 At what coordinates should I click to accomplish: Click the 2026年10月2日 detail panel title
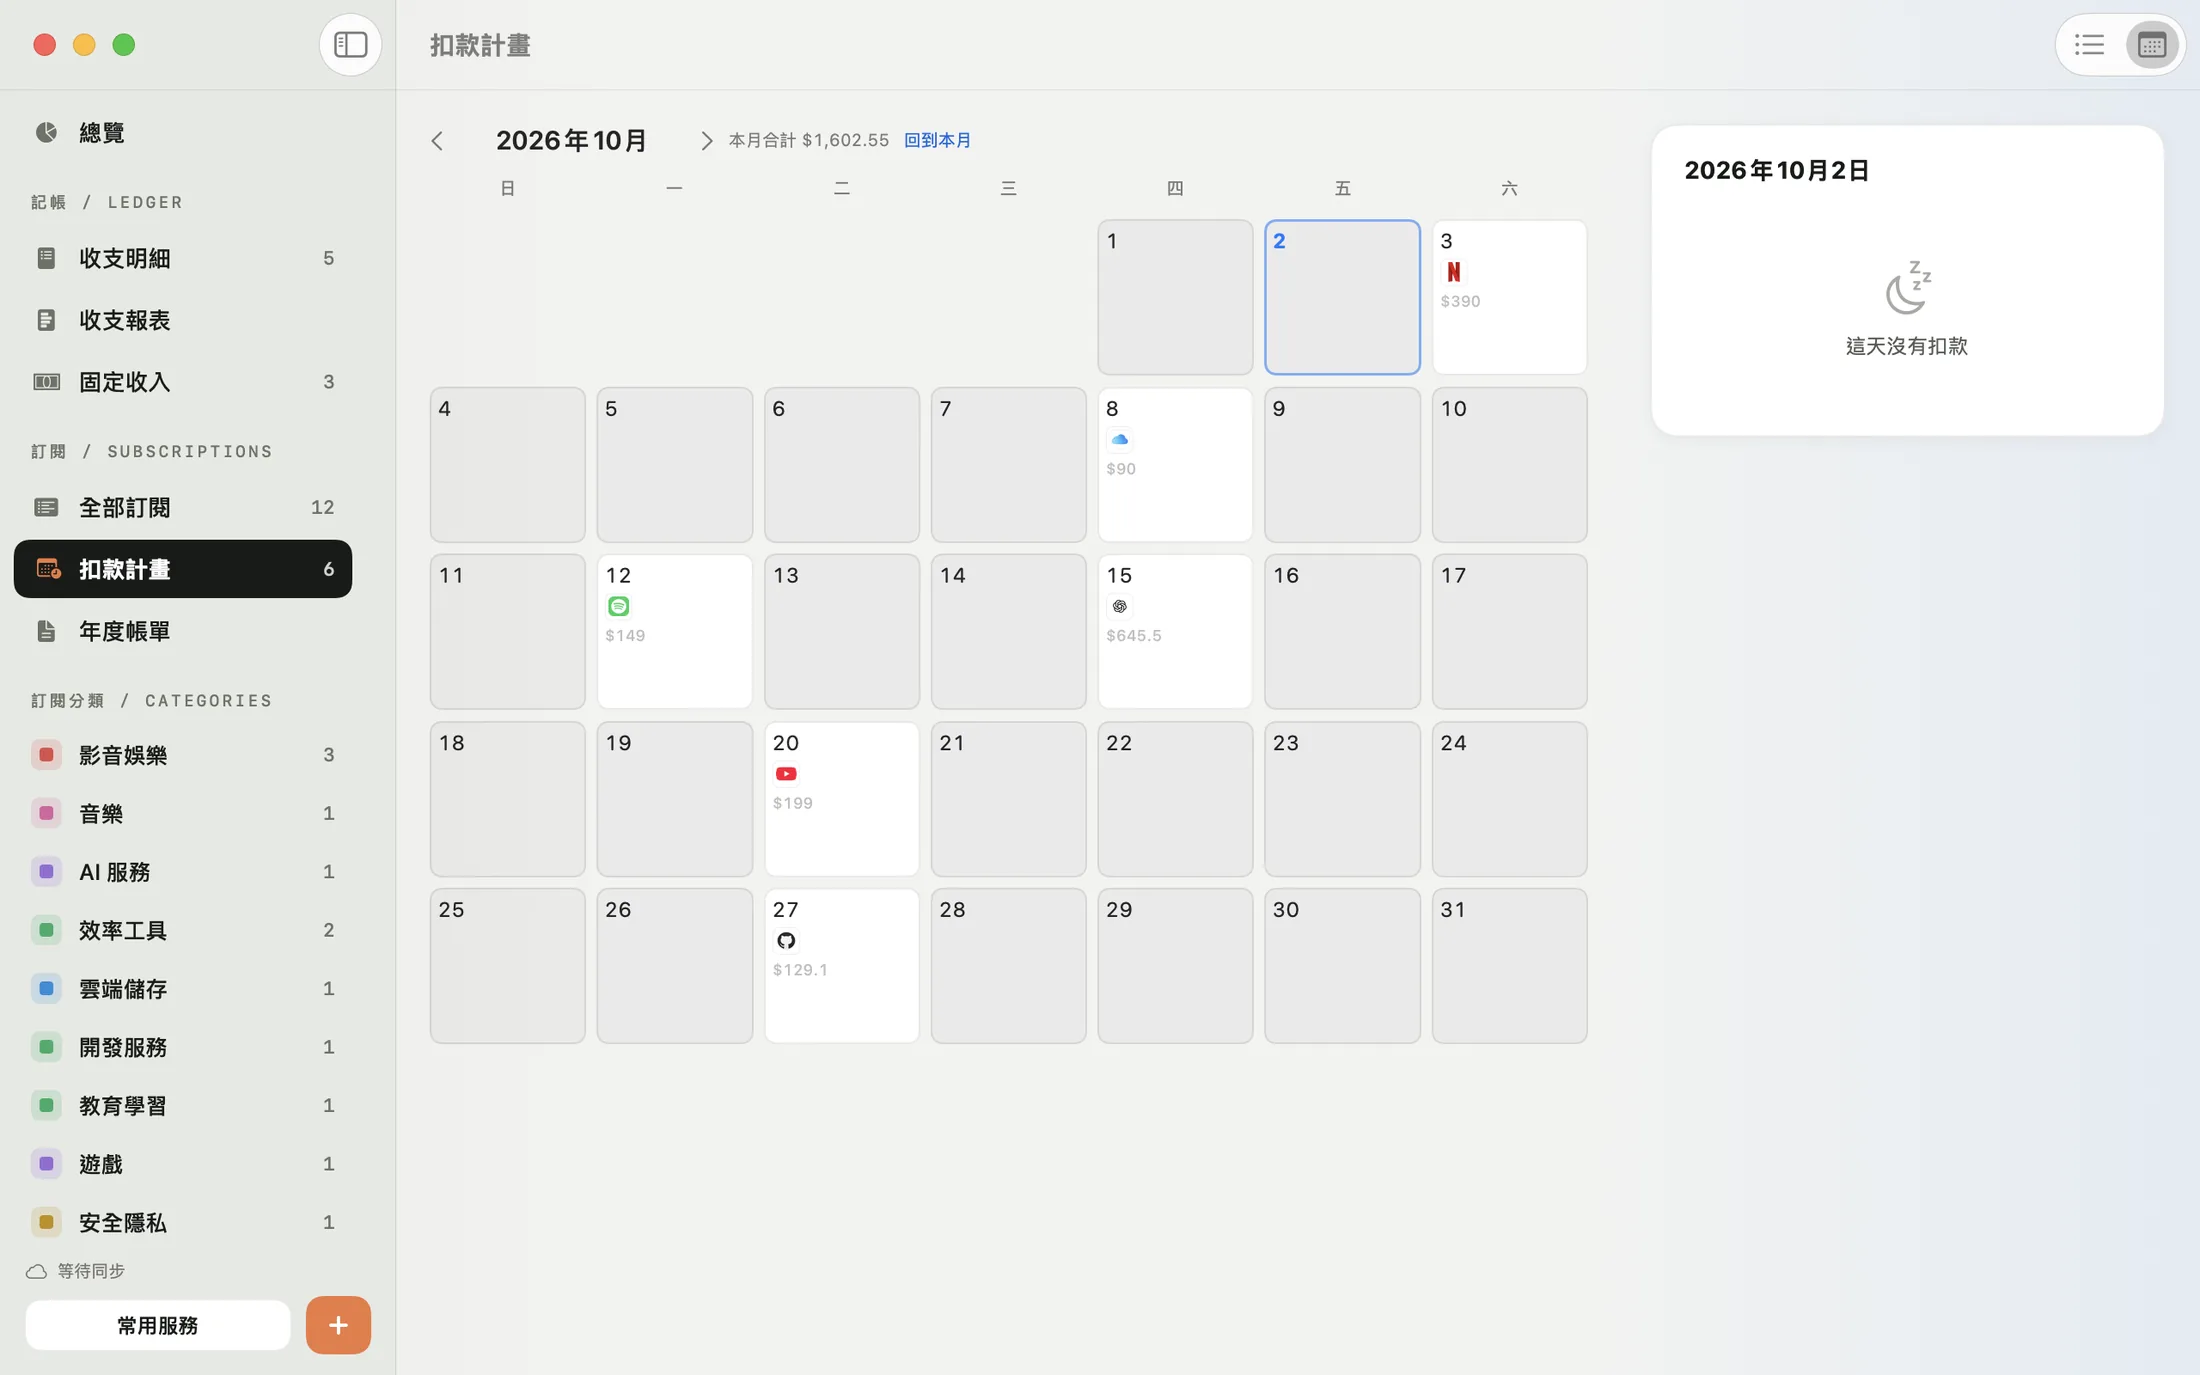click(1777, 171)
